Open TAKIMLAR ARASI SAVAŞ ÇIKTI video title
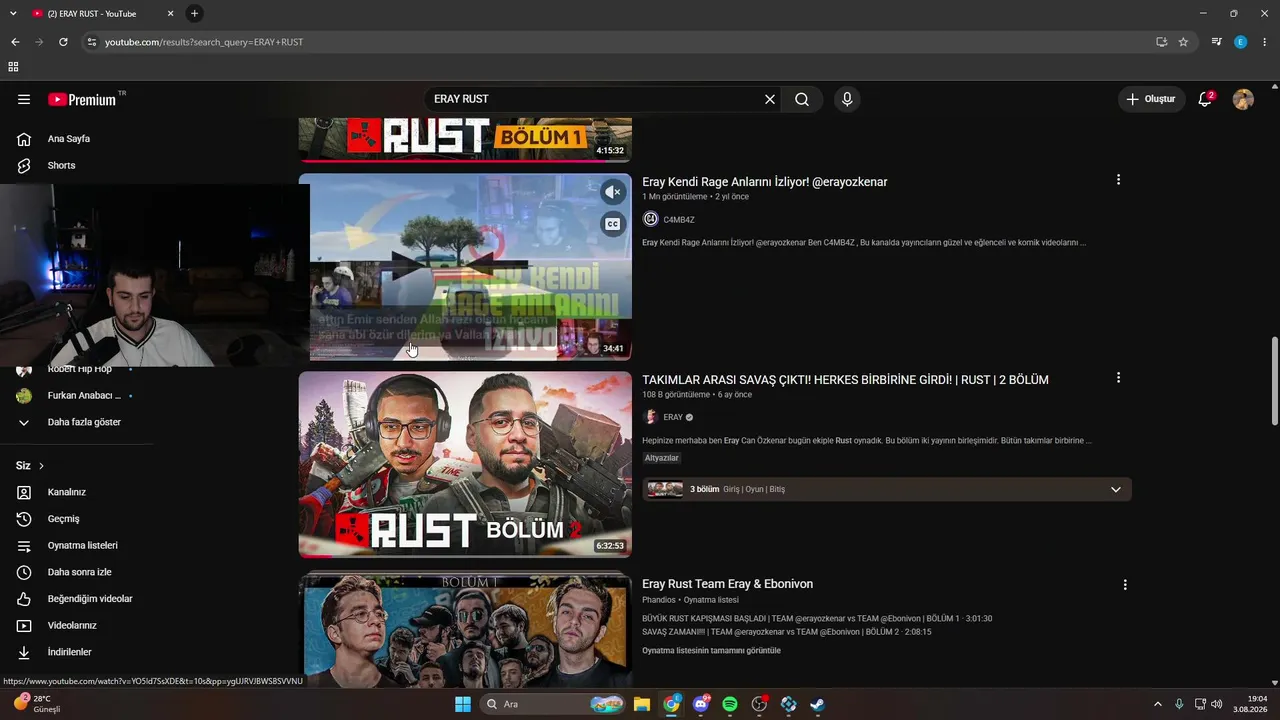 pyautogui.click(x=845, y=380)
